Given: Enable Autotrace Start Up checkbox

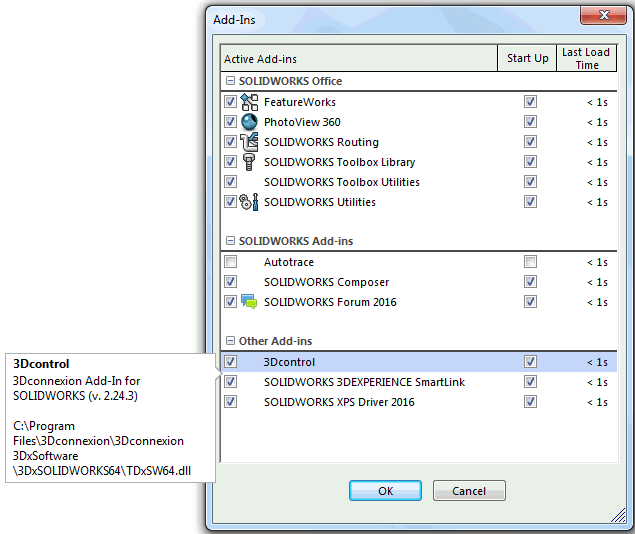Looking at the screenshot, I should click(530, 262).
